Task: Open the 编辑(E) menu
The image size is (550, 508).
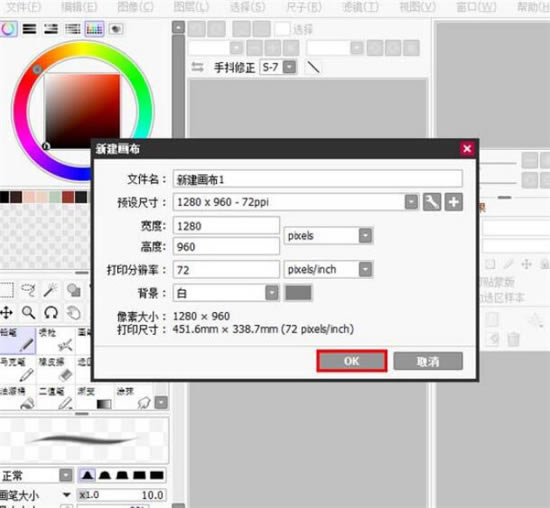Action: click(79, 7)
